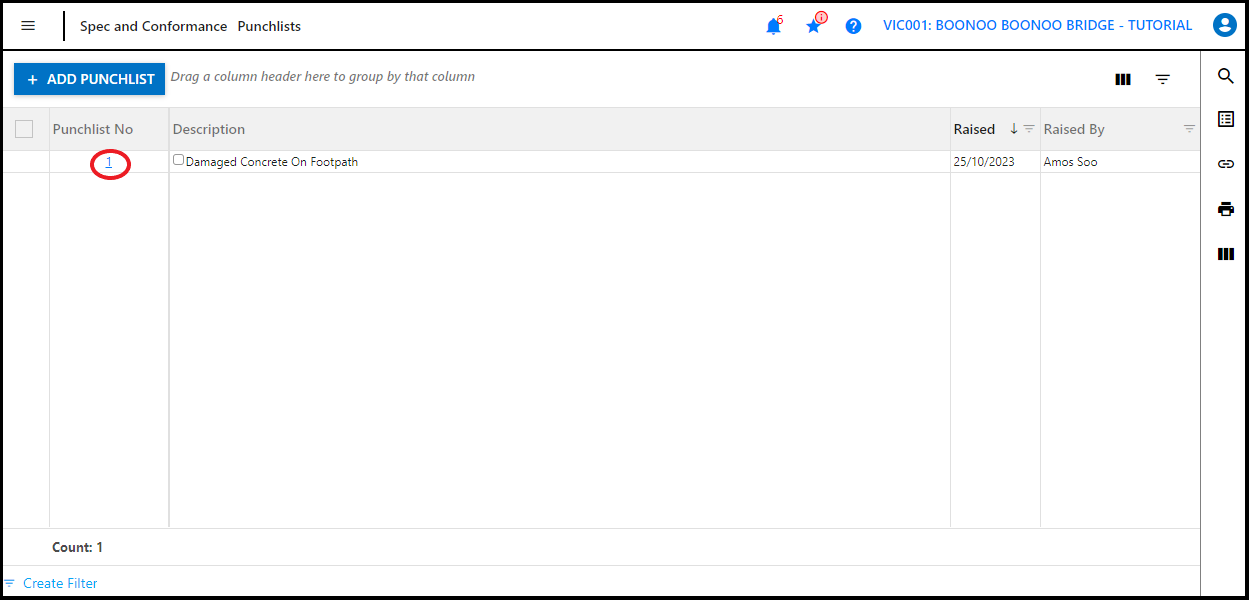Viewport: 1249px width, 600px height.
Task: Tick the Damaged Concrete On Footpath checkbox
Action: coord(179,160)
